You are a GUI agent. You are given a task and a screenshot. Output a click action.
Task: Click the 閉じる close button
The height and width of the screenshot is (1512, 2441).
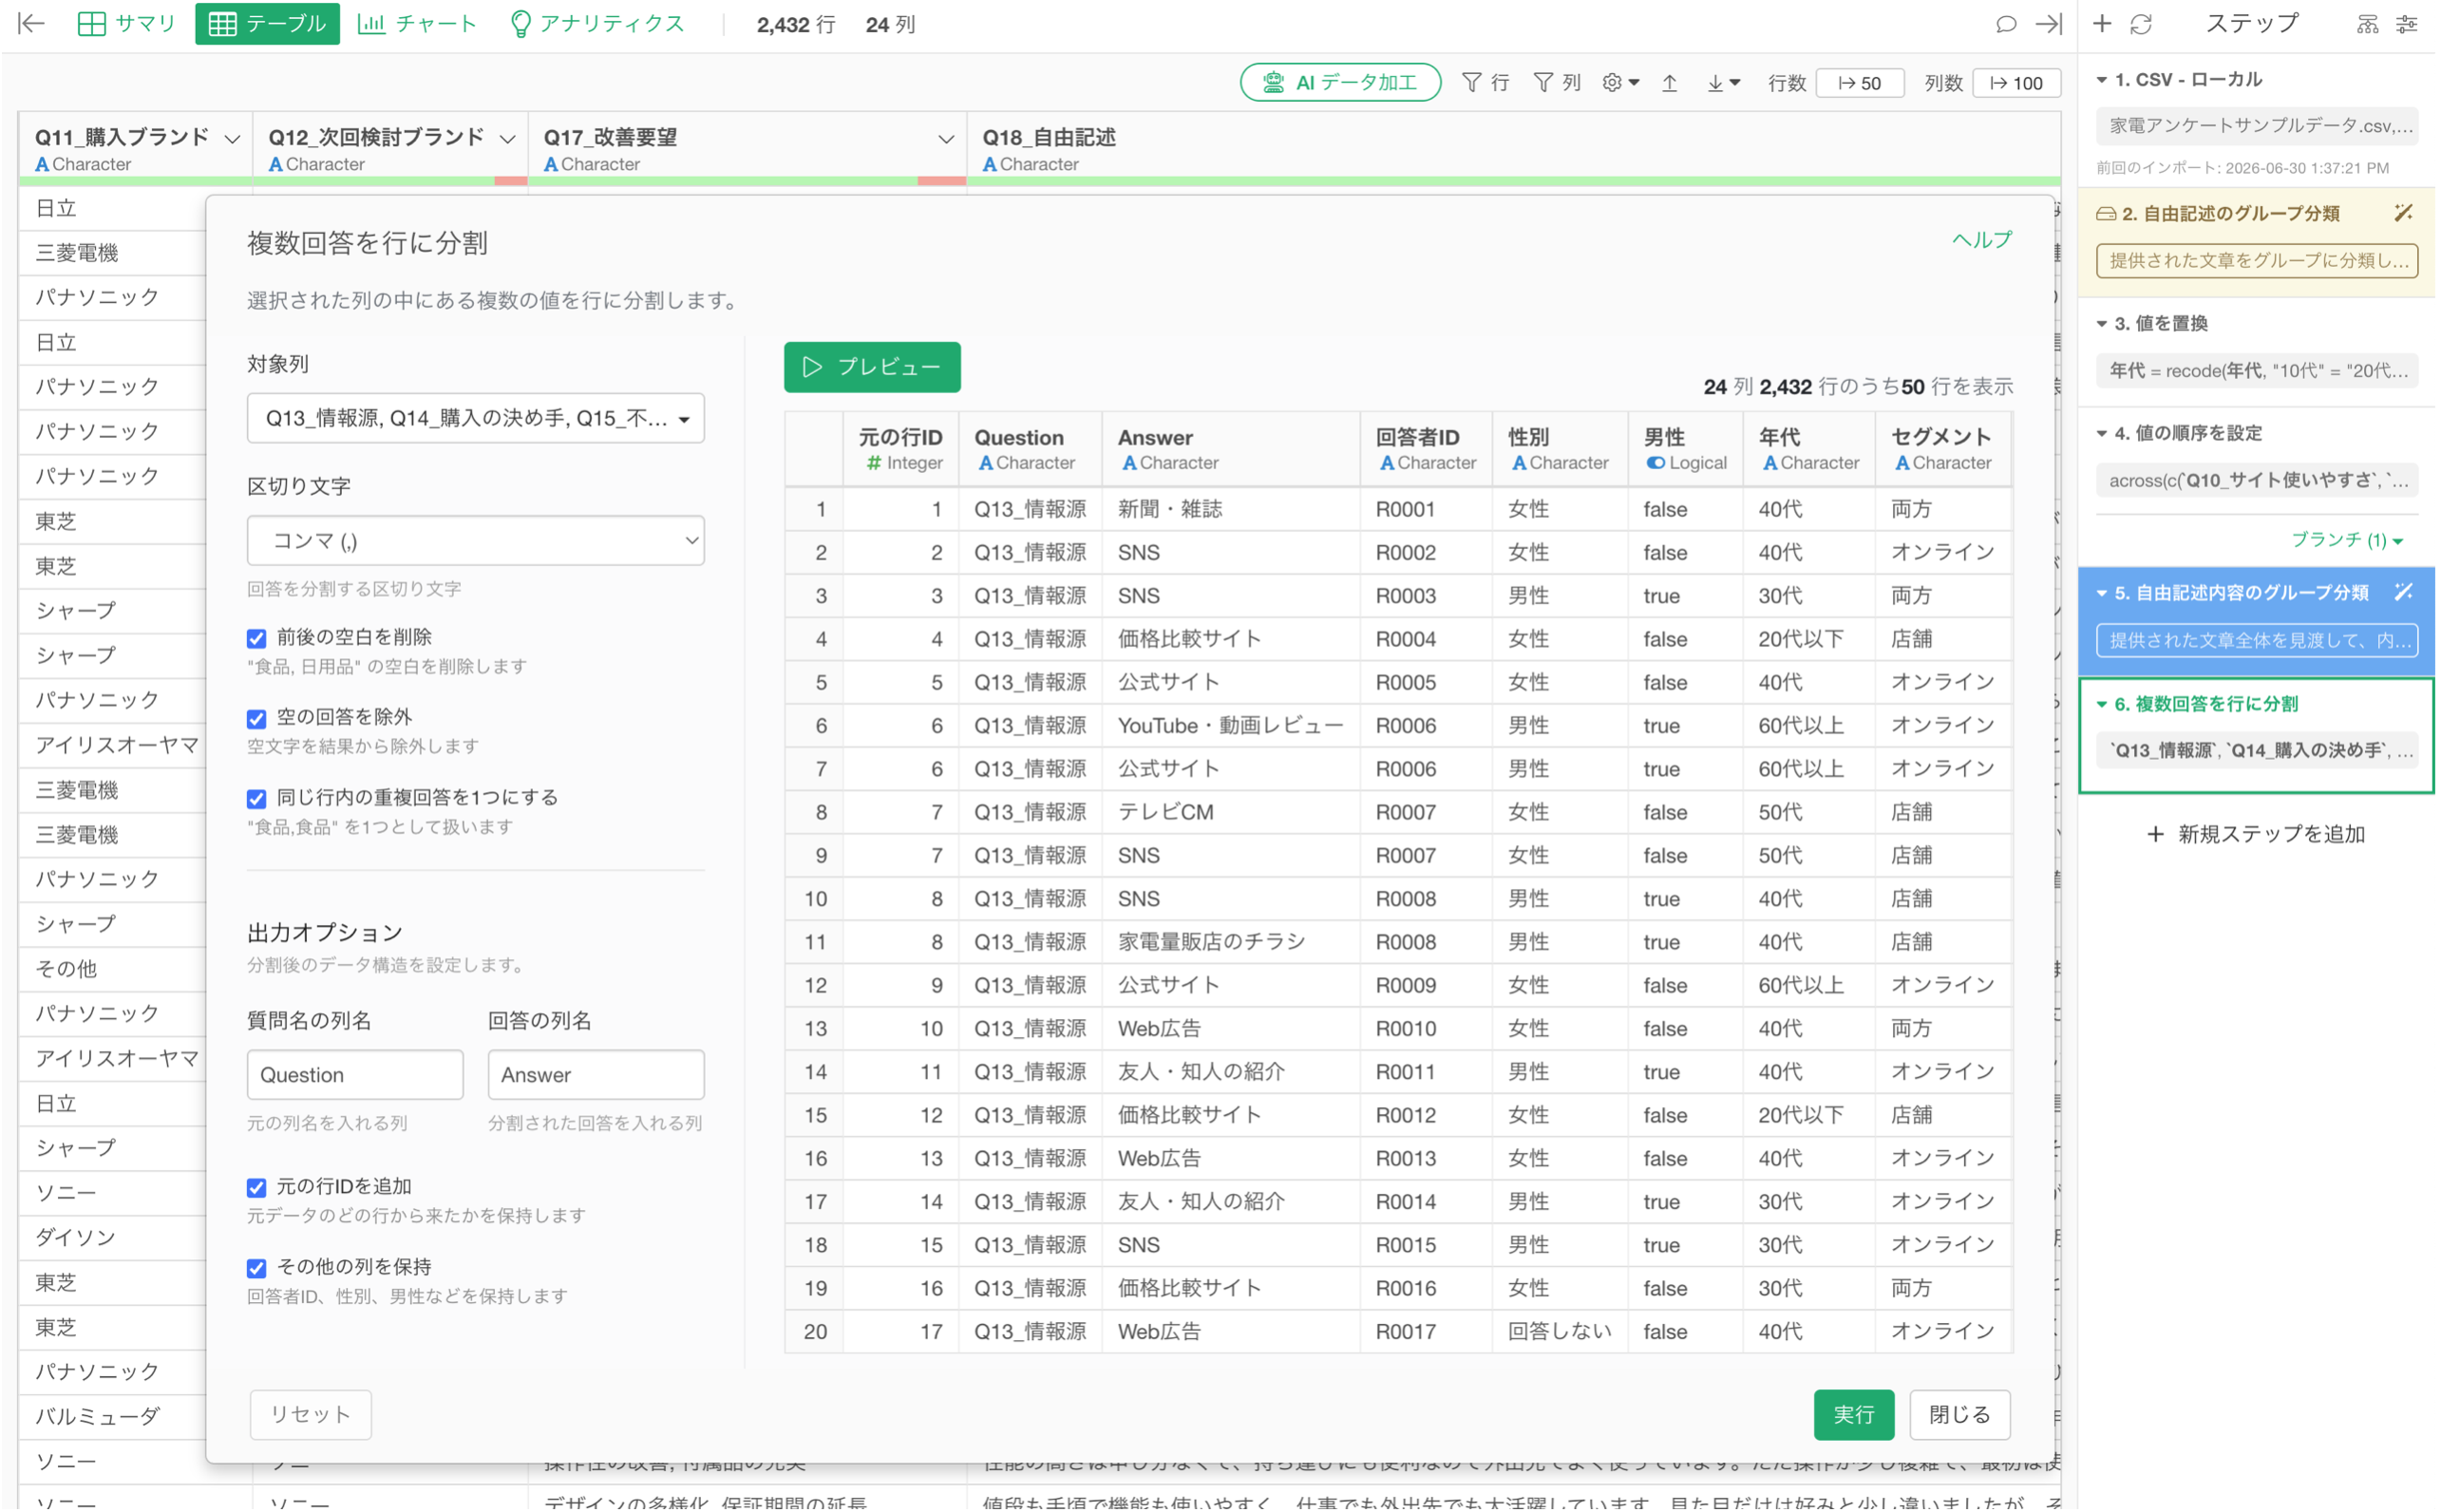[x=1959, y=1415]
